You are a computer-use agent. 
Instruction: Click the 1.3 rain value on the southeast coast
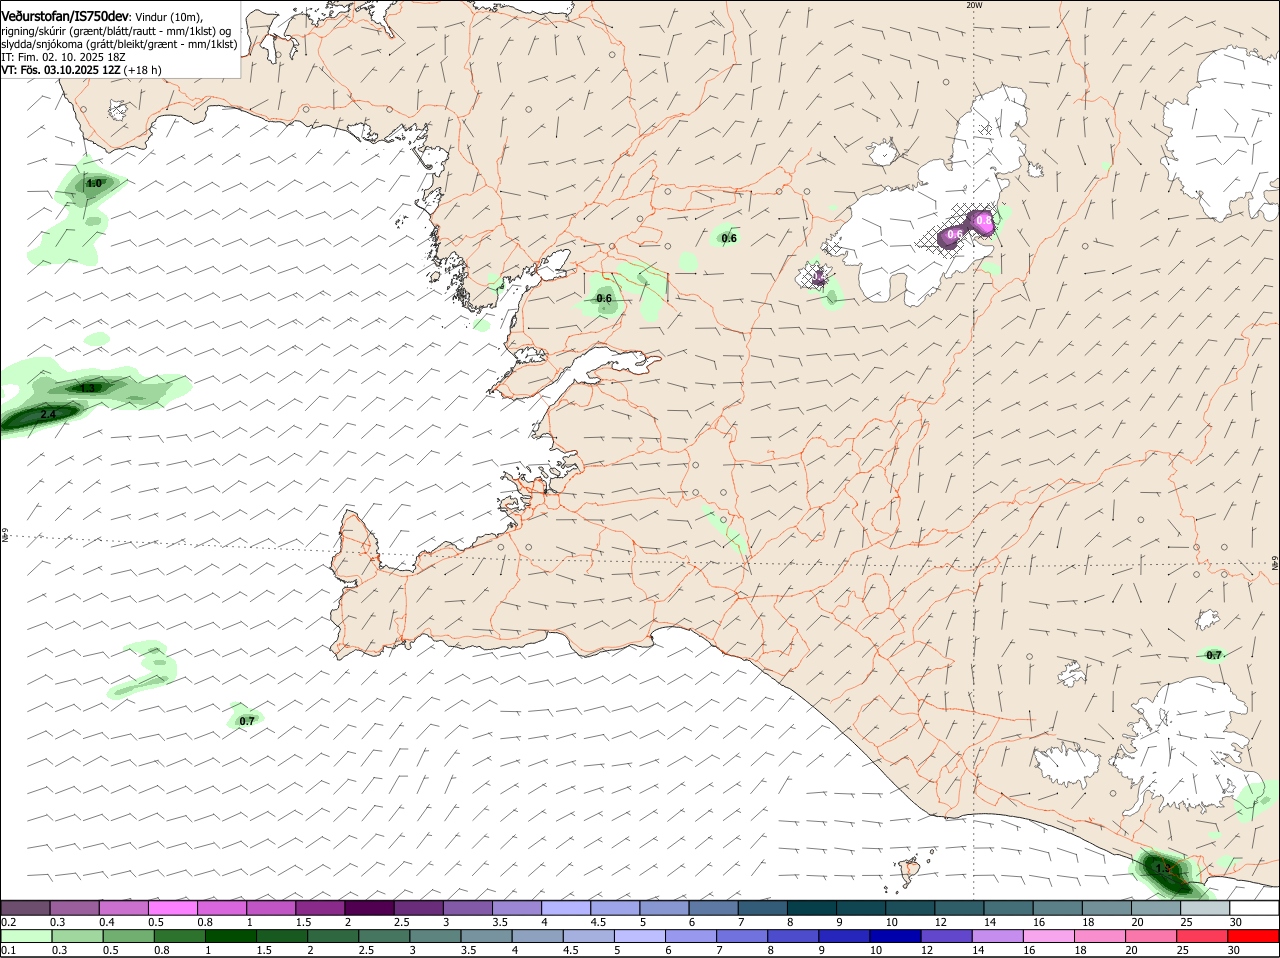point(1163,868)
